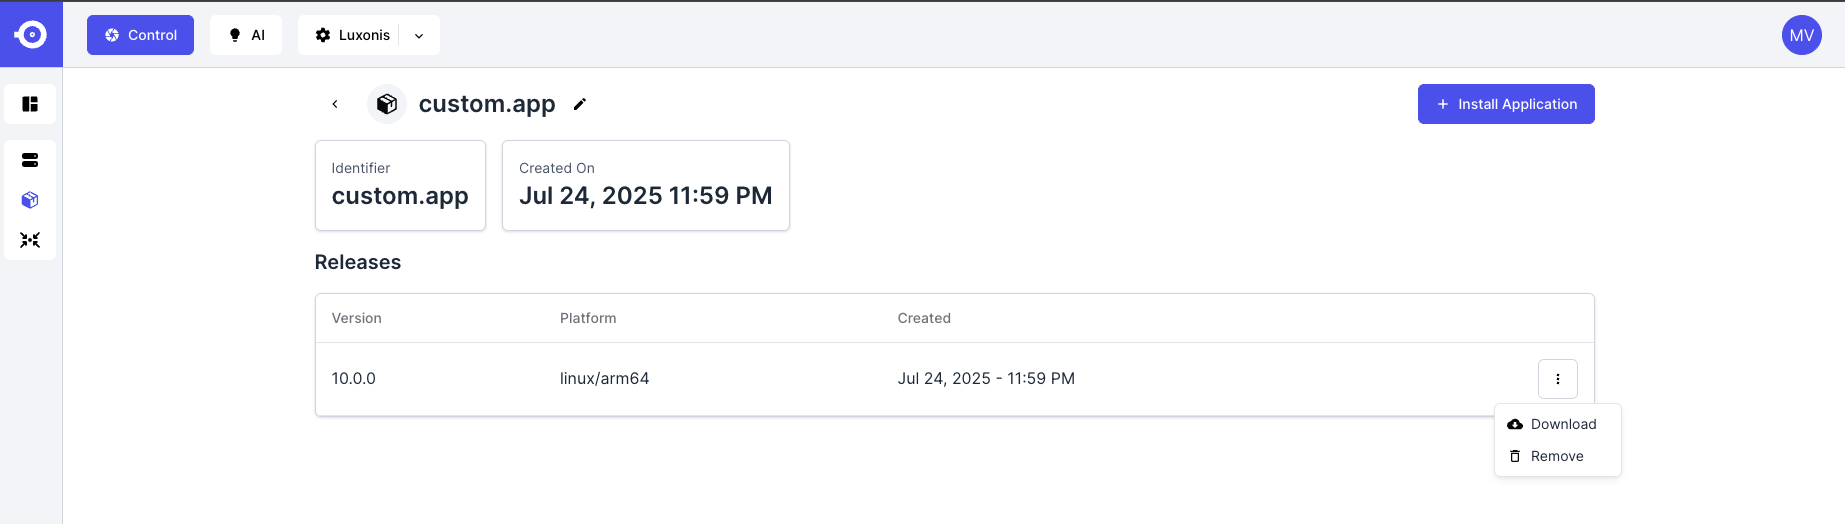Click the 10.0.0 release row
This screenshot has width=1845, height=524.
tap(954, 379)
